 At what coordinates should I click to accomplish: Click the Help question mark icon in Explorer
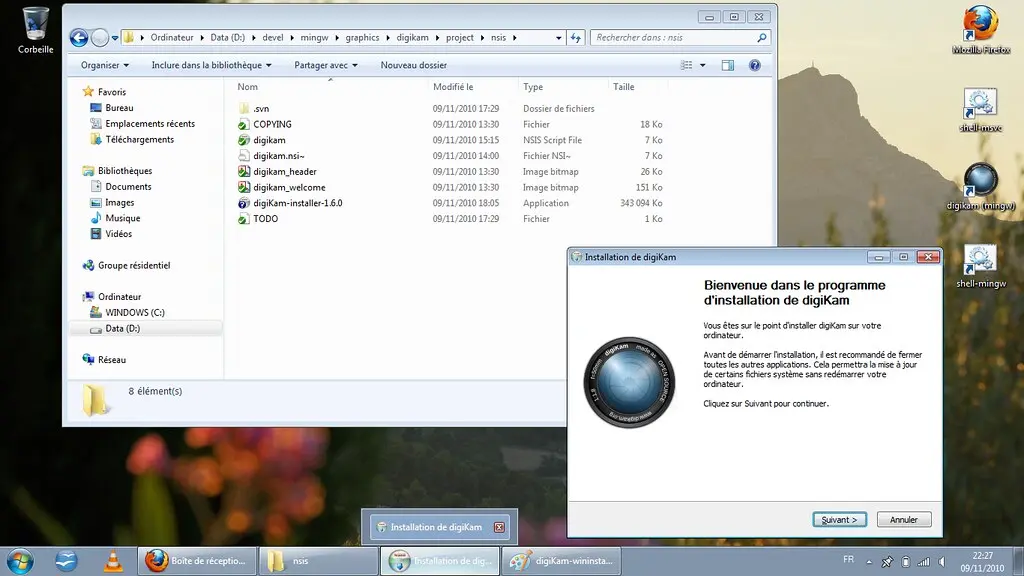click(x=757, y=65)
